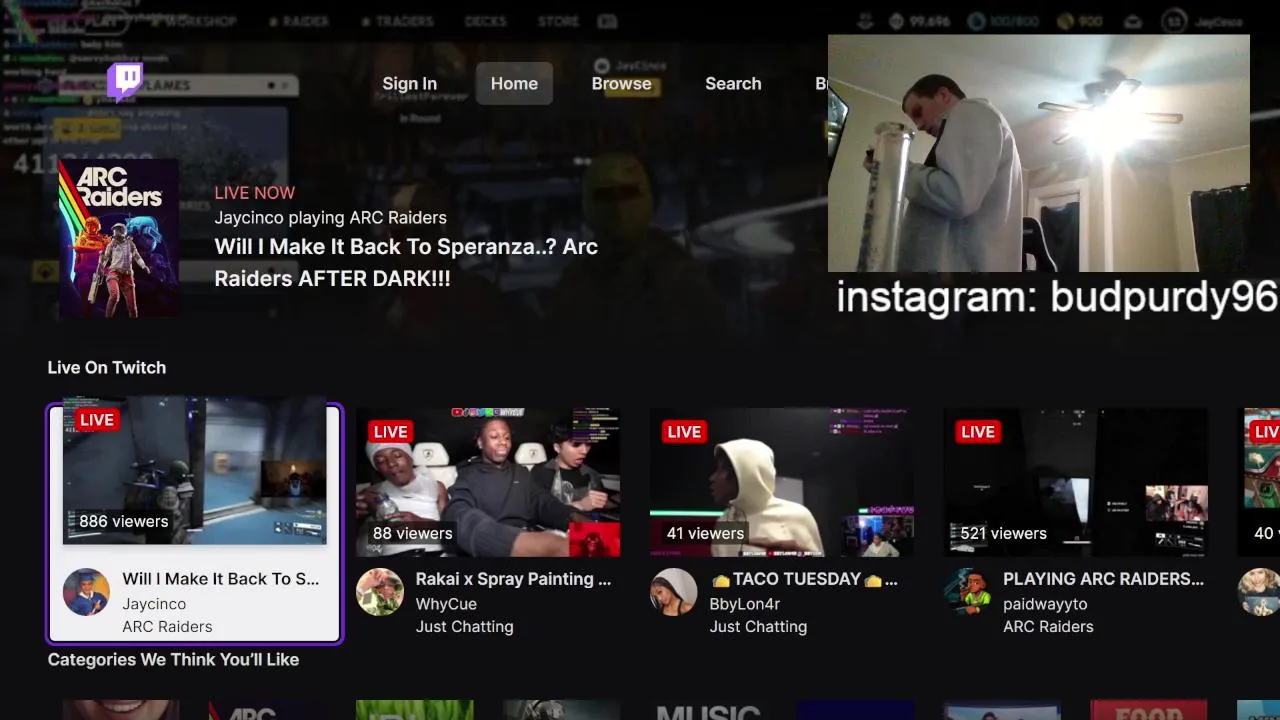Click the LIVE NOW label
1280x720 pixels.
(255, 193)
